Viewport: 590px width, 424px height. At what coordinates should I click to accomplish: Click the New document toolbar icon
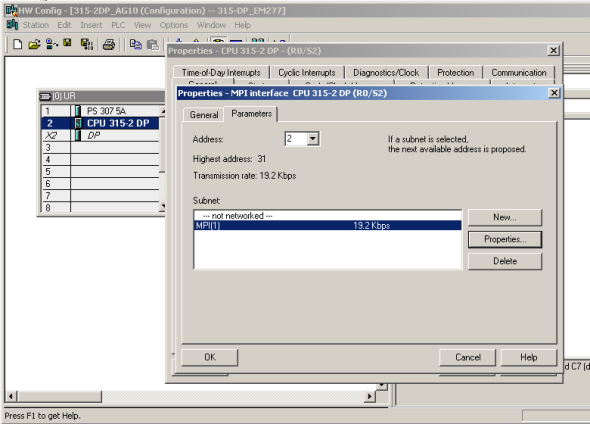point(17,44)
